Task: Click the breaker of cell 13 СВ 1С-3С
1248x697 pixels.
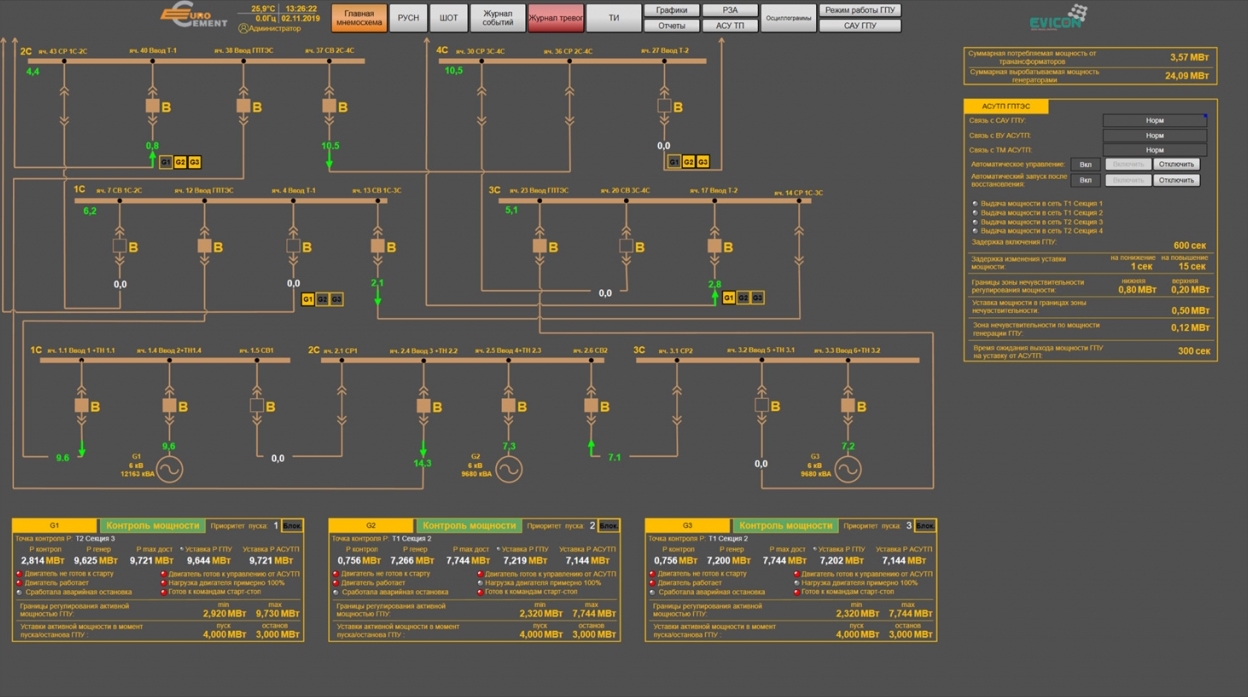Action: tap(377, 245)
